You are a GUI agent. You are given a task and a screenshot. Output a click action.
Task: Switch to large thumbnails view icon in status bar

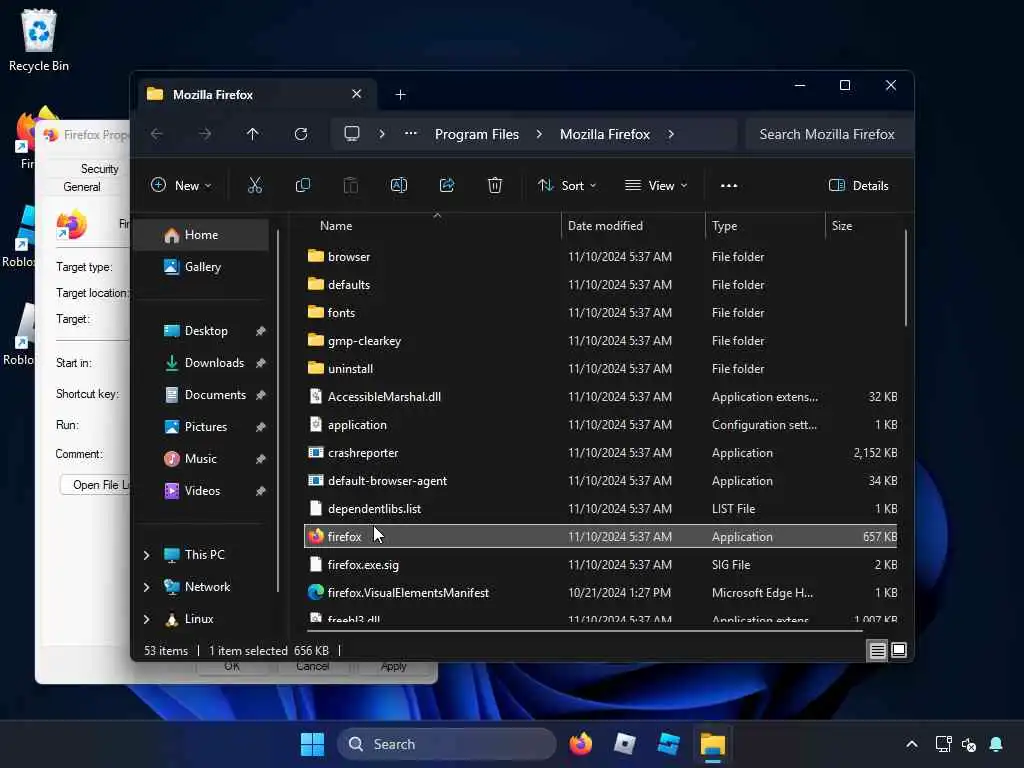(899, 650)
